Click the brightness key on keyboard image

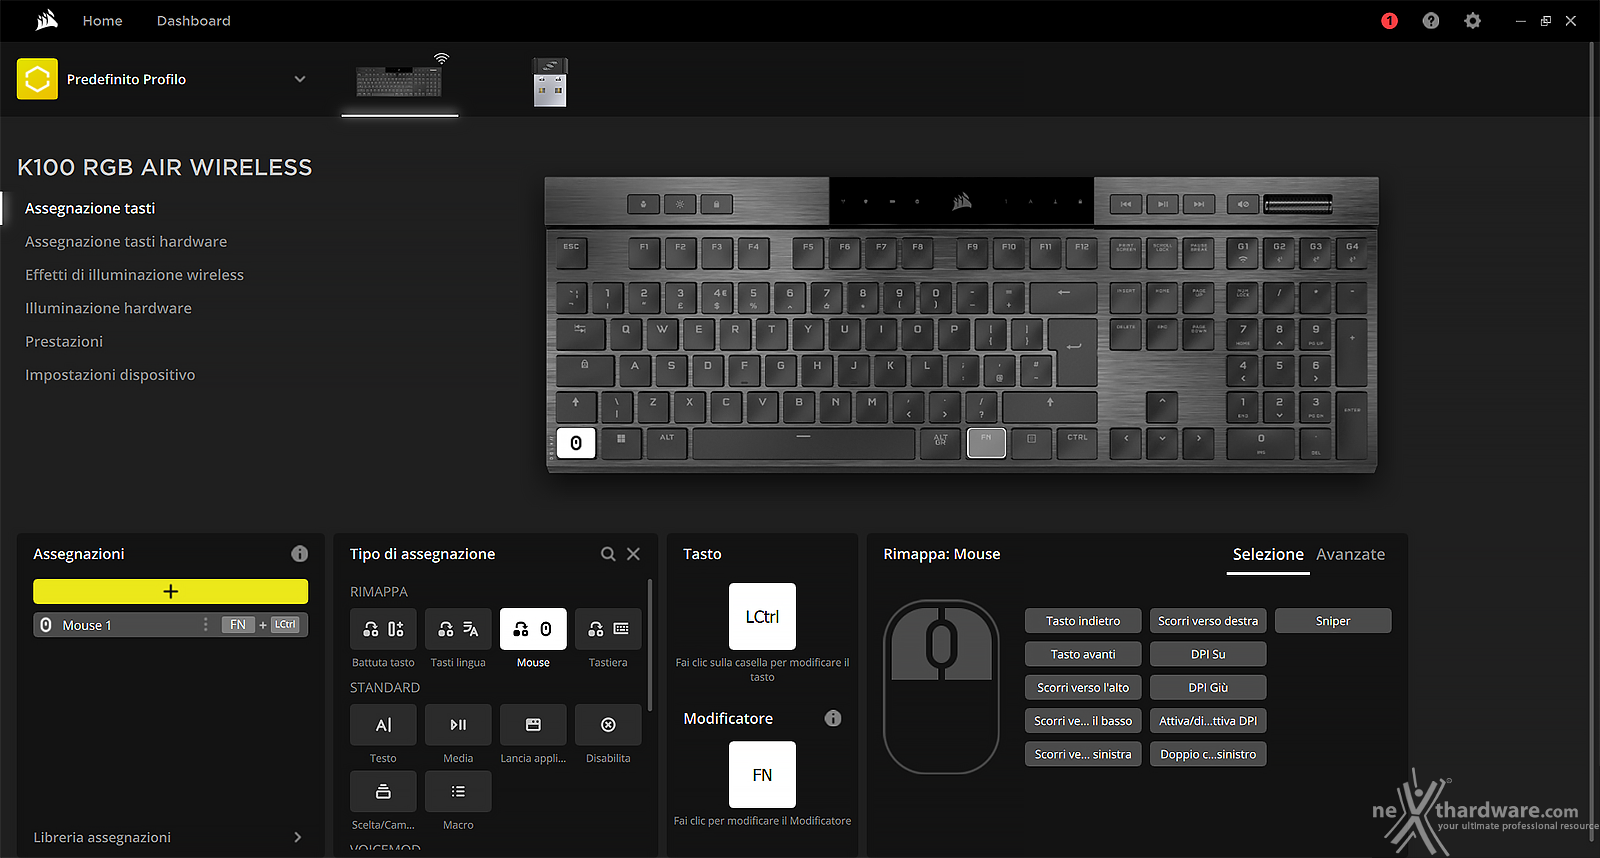coord(680,204)
